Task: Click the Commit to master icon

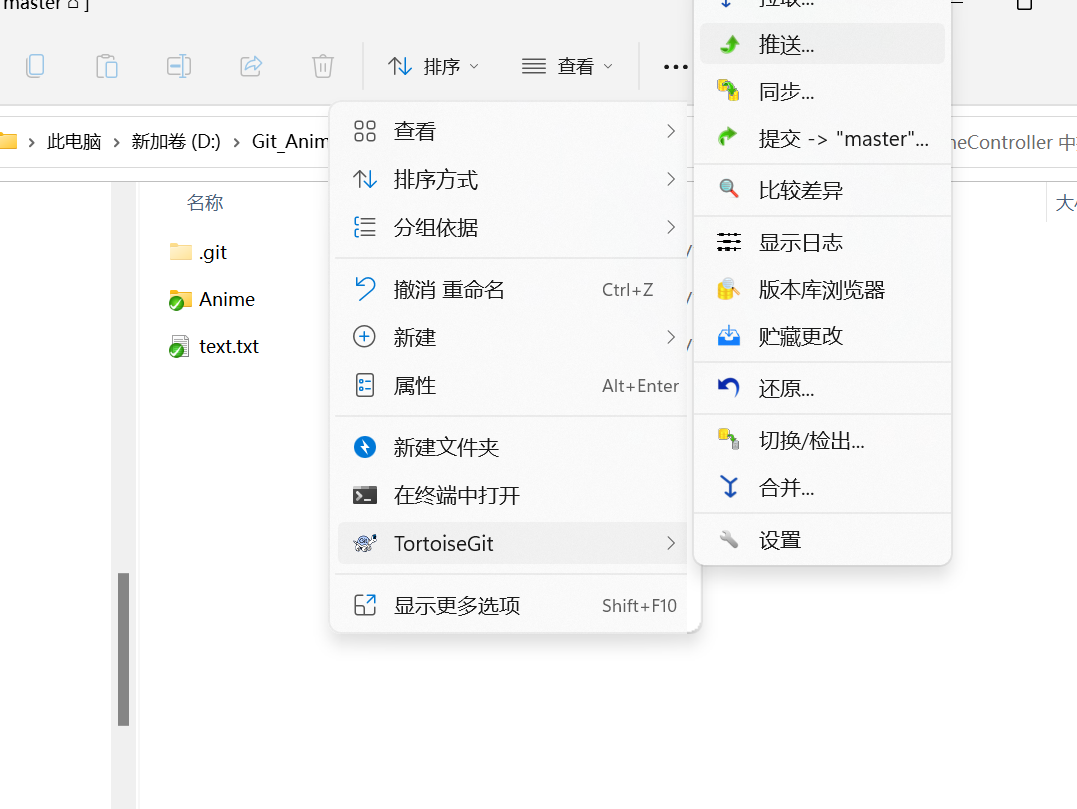Action: click(729, 138)
